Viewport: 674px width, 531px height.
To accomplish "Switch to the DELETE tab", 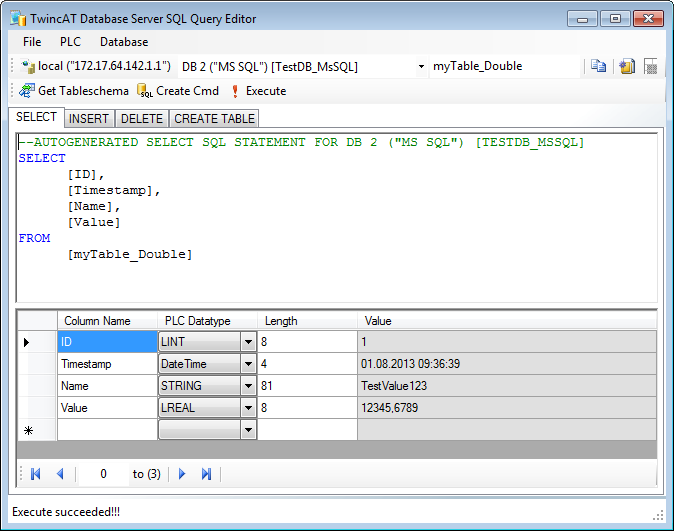I will 142,119.
